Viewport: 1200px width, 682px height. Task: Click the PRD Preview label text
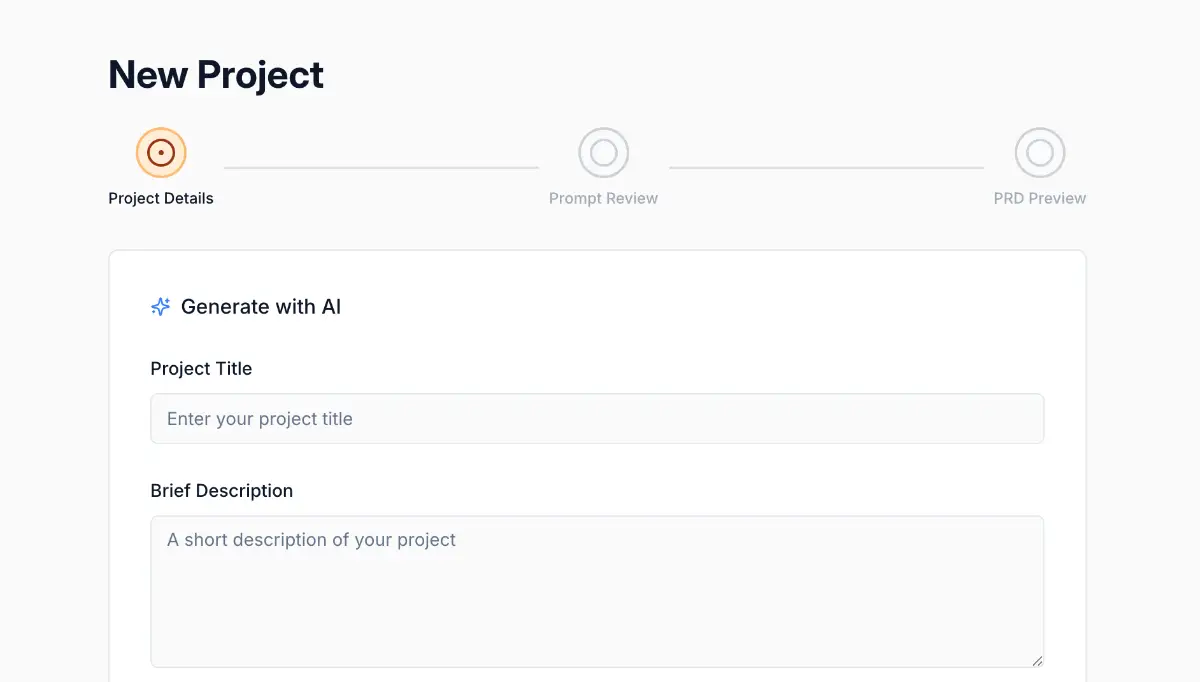(x=1040, y=198)
